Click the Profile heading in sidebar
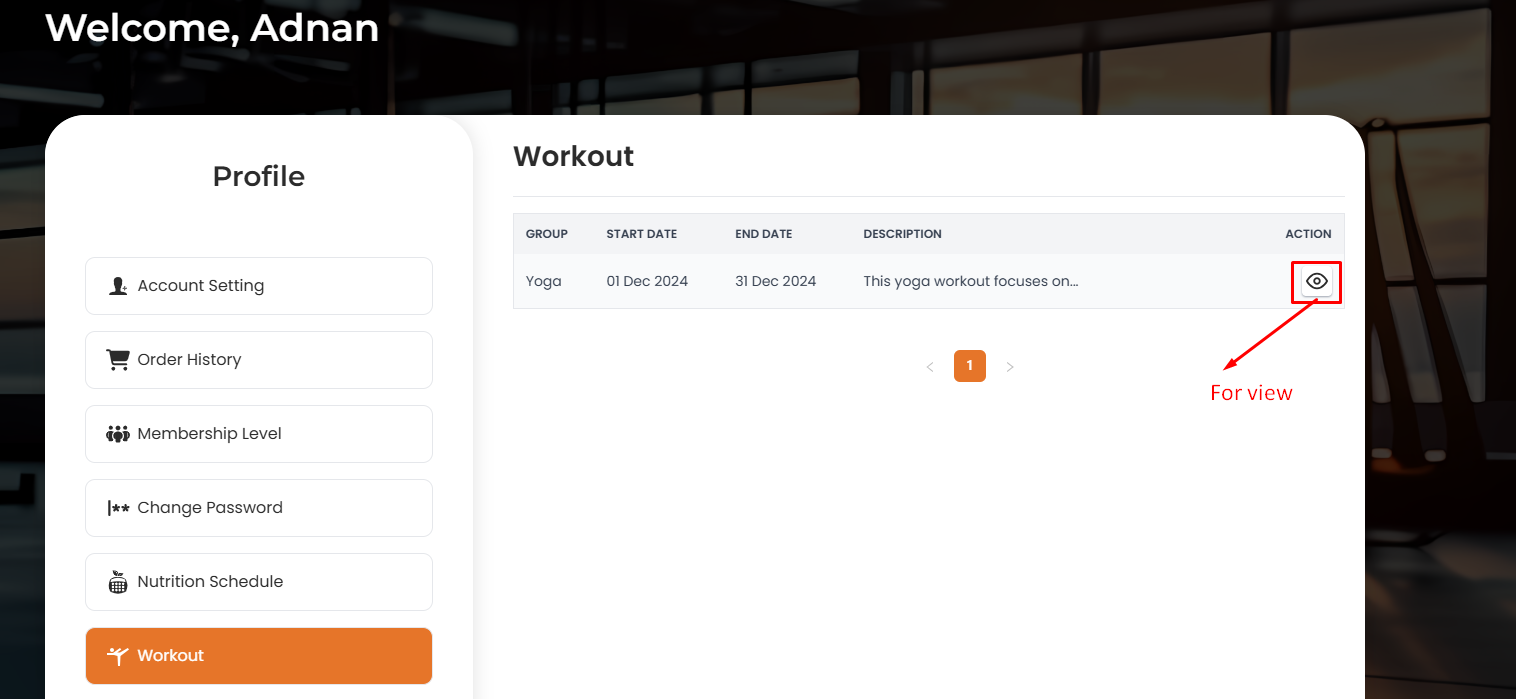The width and height of the screenshot is (1516, 699). pos(258,177)
